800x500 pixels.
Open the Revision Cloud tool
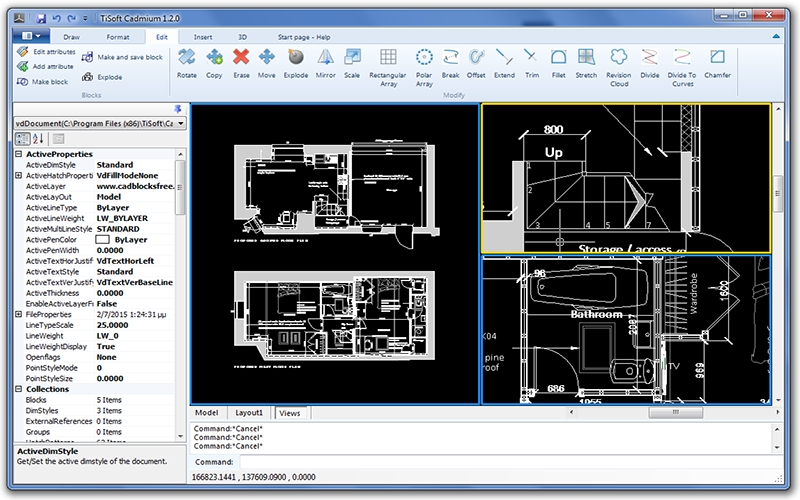coord(618,67)
